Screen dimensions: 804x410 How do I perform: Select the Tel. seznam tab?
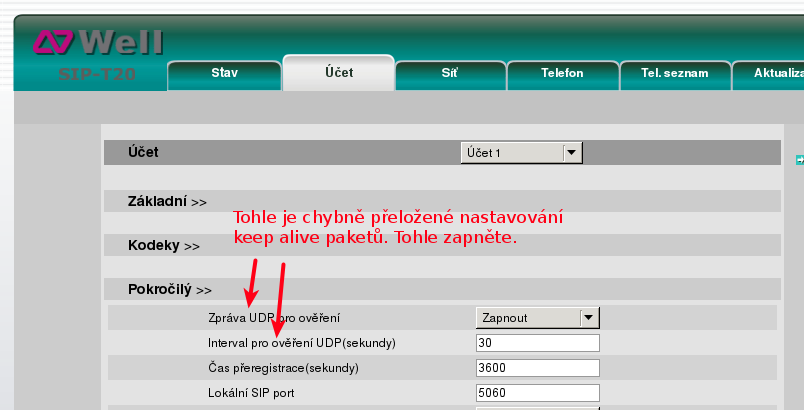tap(674, 73)
